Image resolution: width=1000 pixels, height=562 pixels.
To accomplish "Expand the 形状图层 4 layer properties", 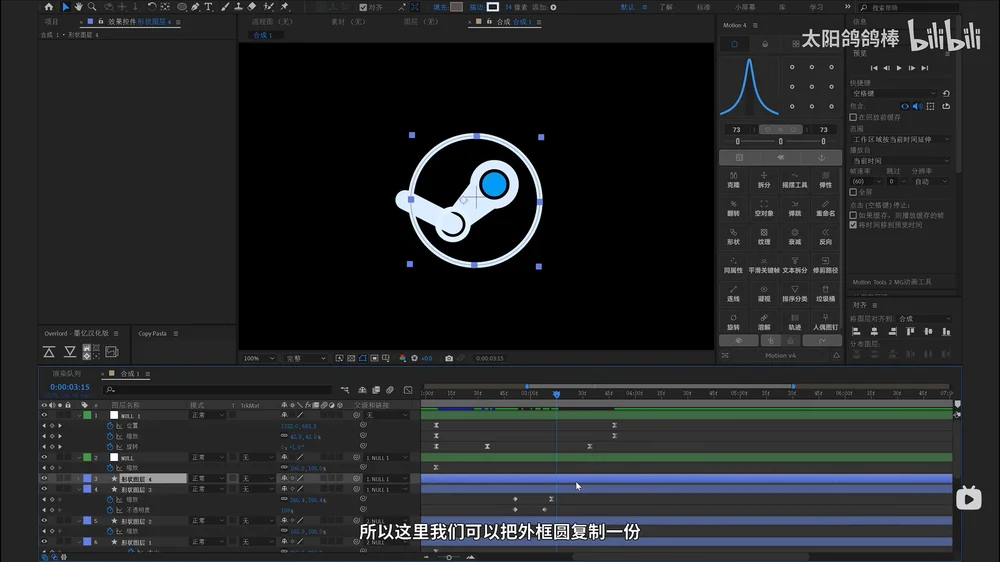I will (79, 478).
